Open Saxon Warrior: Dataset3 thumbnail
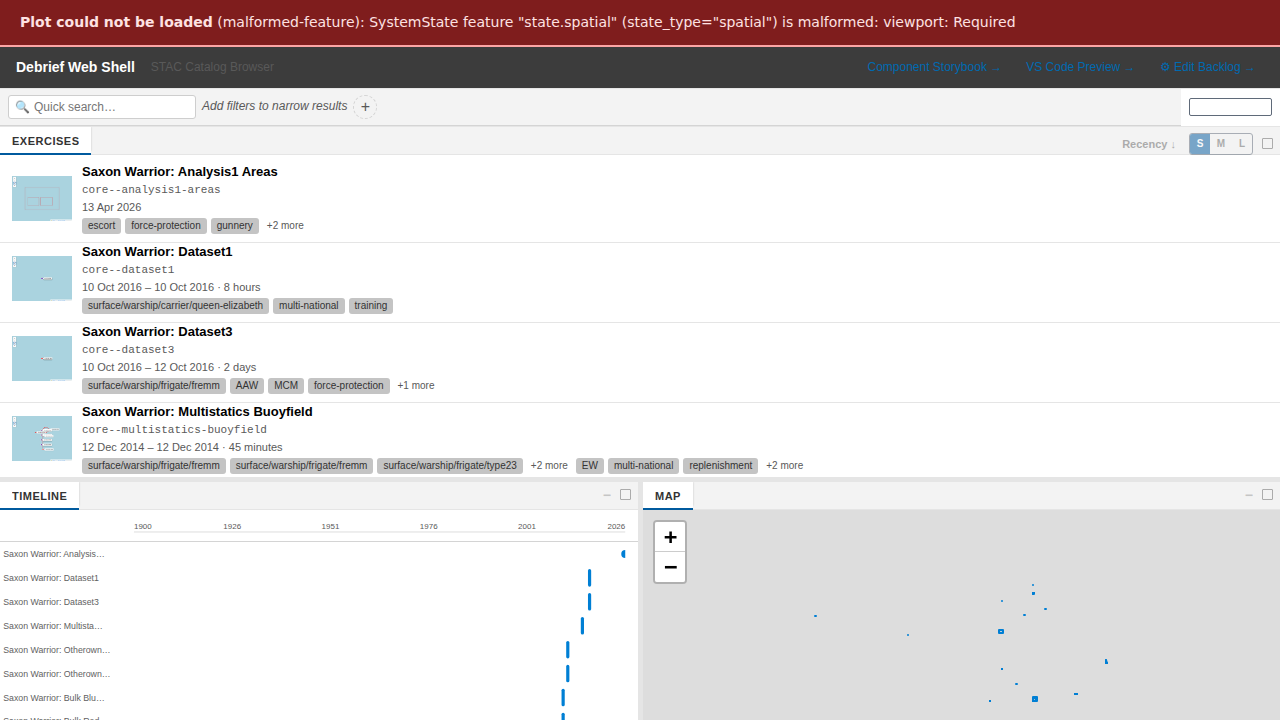The width and height of the screenshot is (1280, 720). point(42,358)
